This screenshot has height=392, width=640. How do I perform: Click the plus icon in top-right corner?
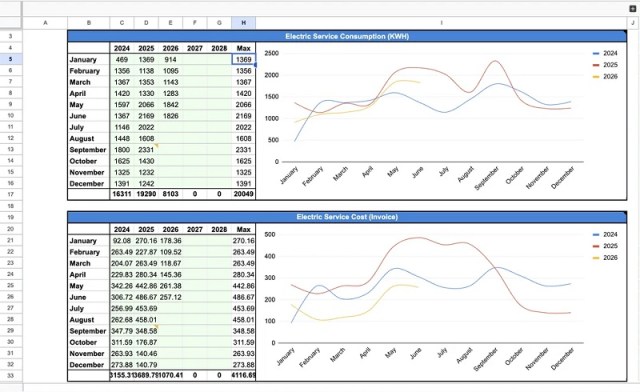click(x=632, y=9)
